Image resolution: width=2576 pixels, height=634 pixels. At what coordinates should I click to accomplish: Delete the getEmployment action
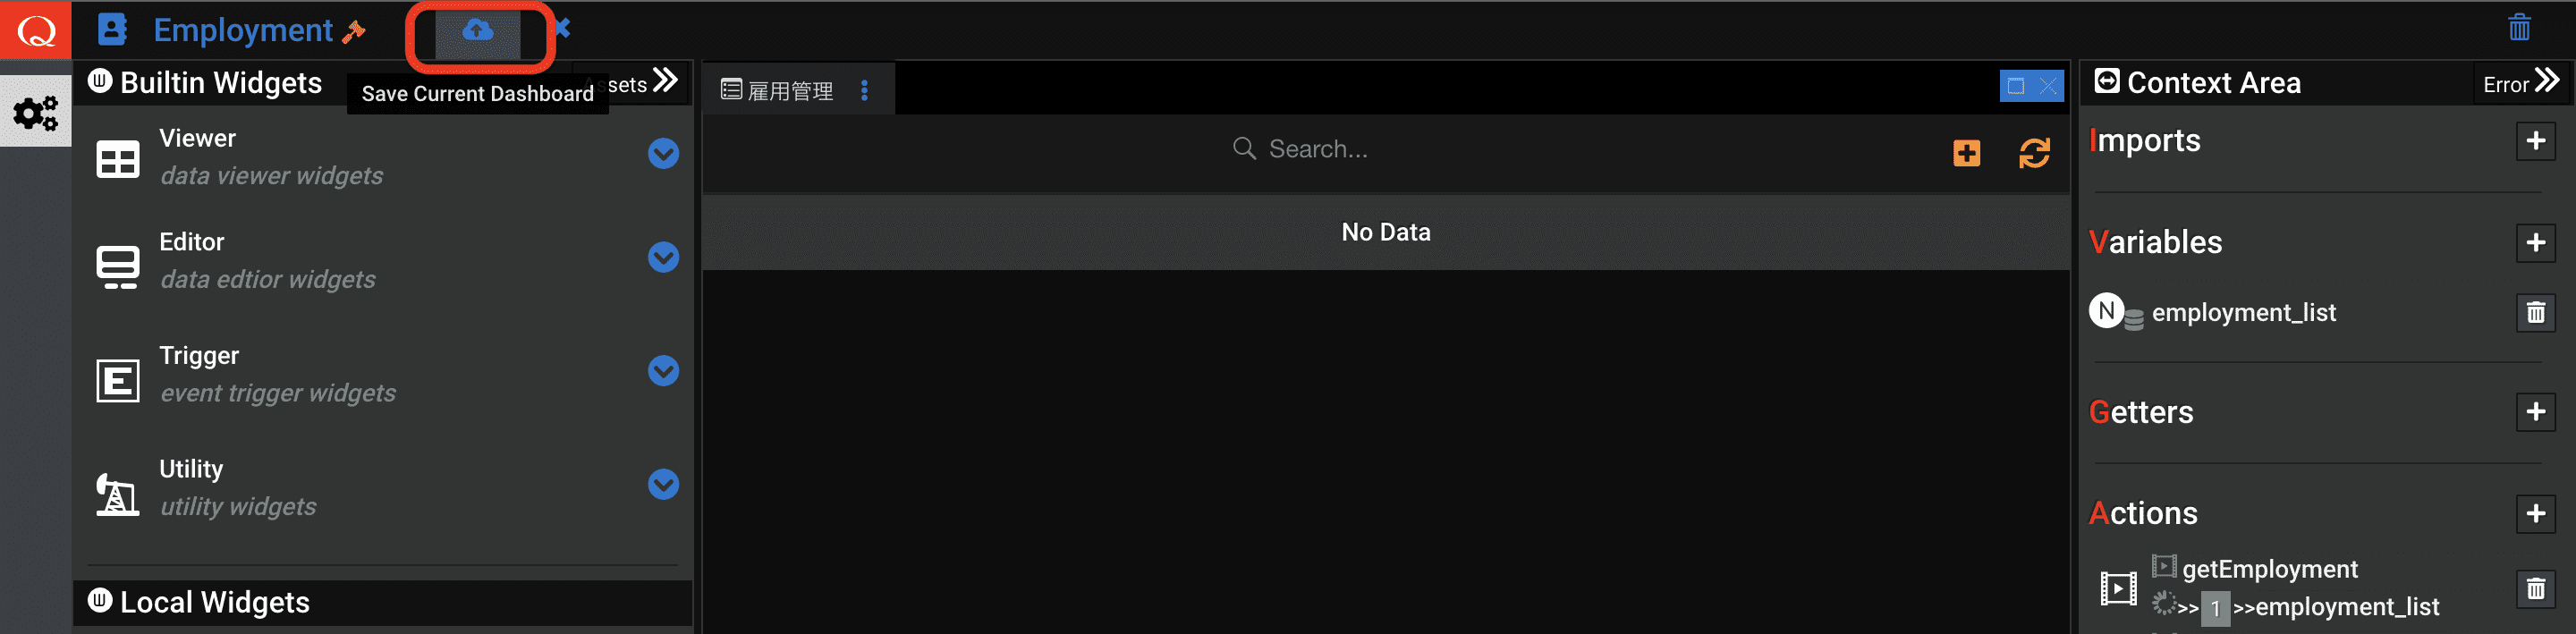coord(2535,589)
